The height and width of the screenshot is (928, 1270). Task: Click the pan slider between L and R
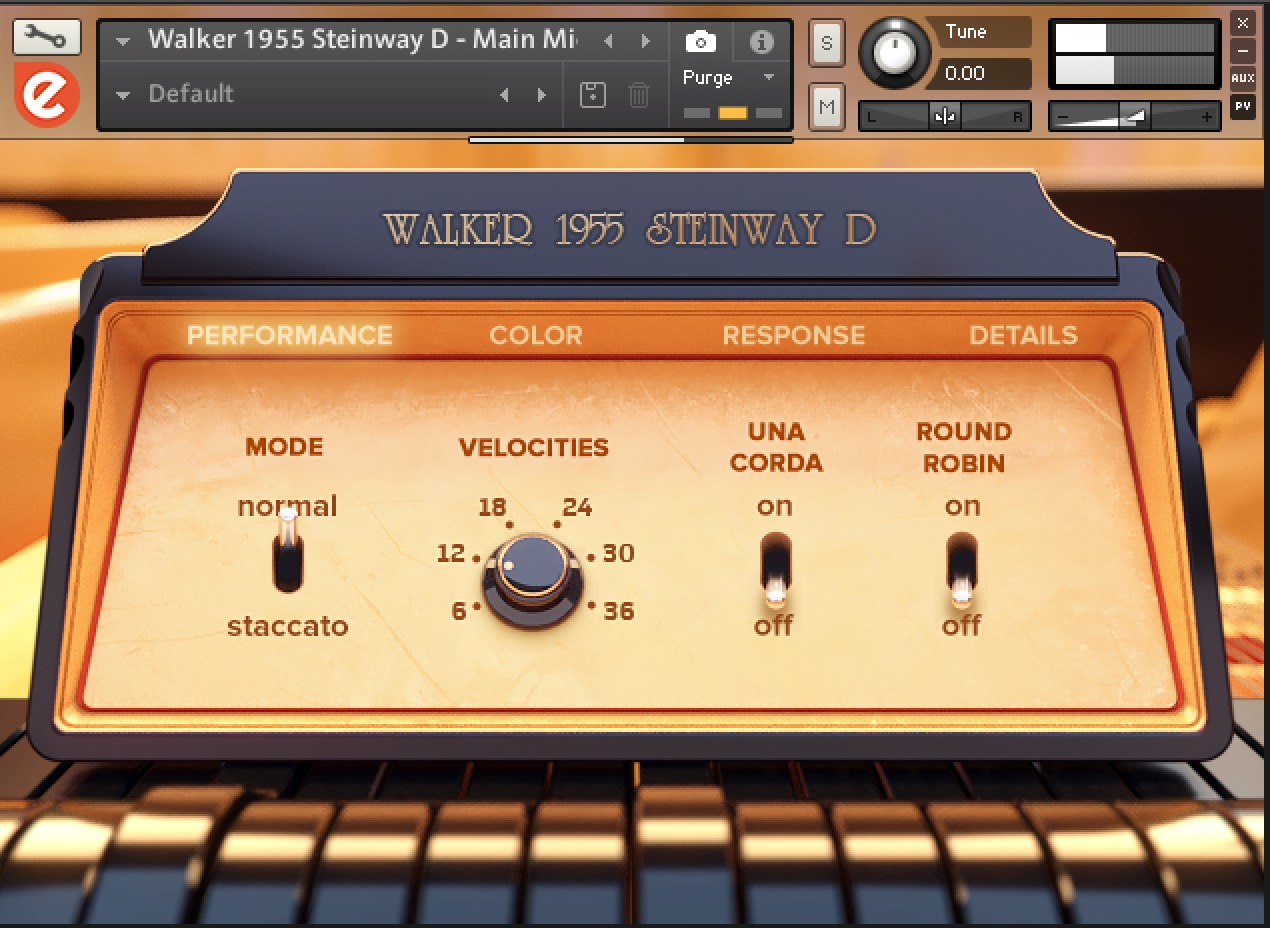[944, 117]
